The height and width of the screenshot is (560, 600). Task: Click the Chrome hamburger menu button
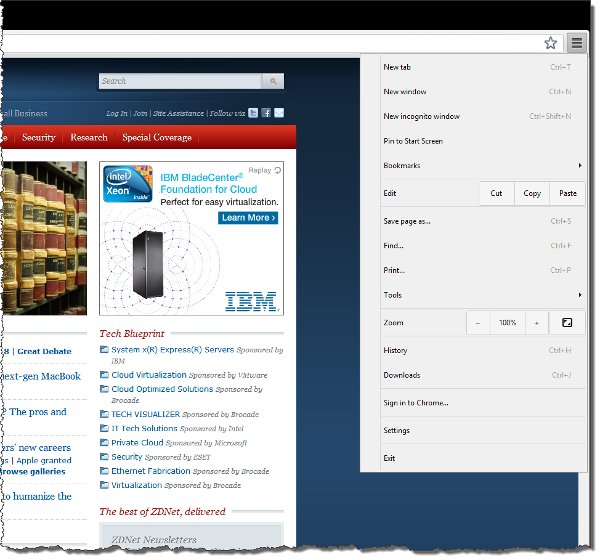(x=576, y=43)
